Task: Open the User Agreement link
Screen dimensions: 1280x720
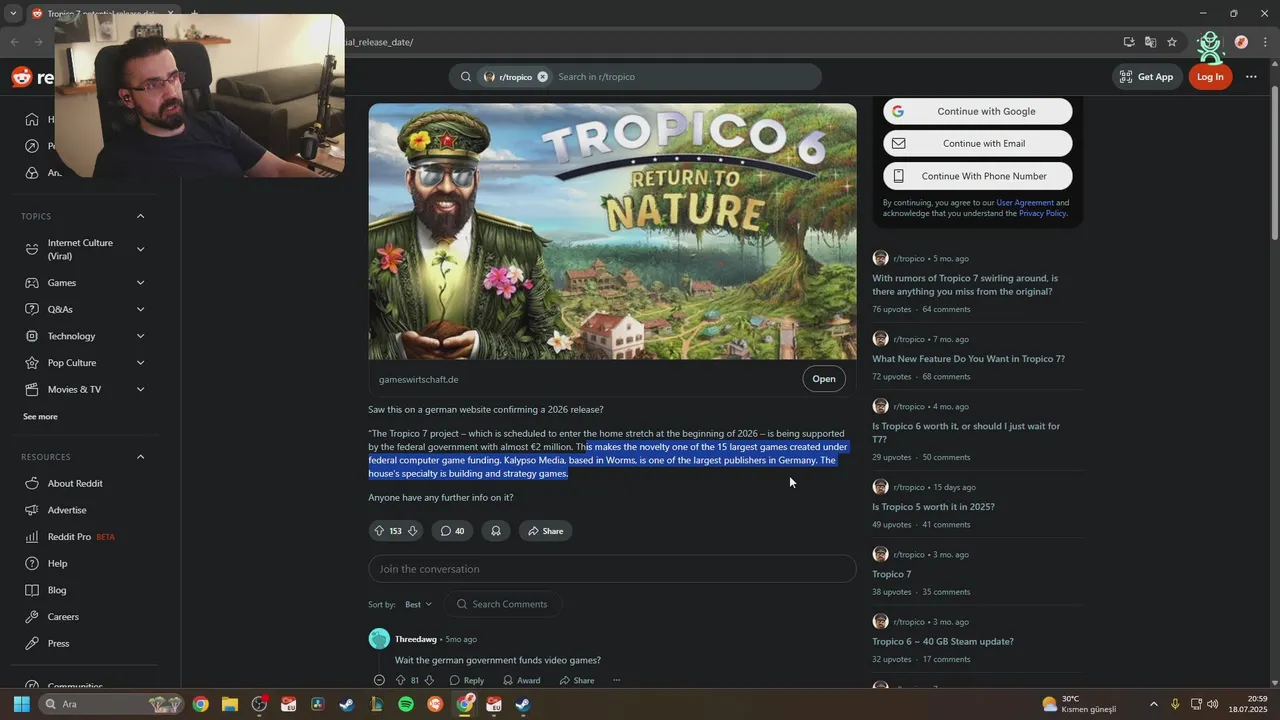Action: [1024, 203]
